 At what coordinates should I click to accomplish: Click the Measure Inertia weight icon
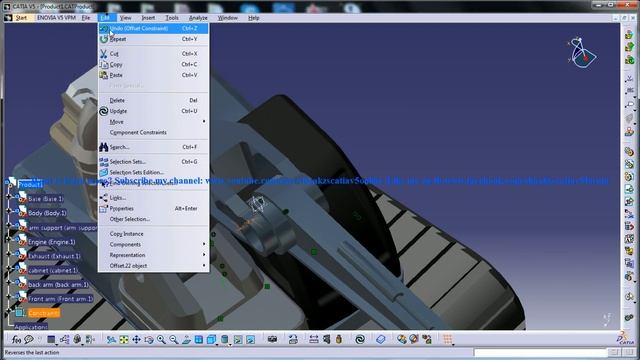pyautogui.click(x=339, y=339)
